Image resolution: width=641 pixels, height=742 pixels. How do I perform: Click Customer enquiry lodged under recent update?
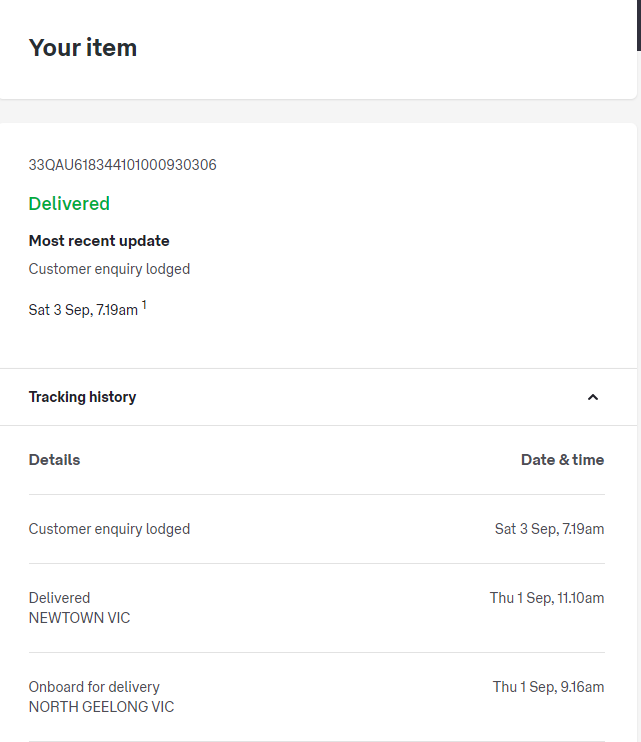pos(109,269)
